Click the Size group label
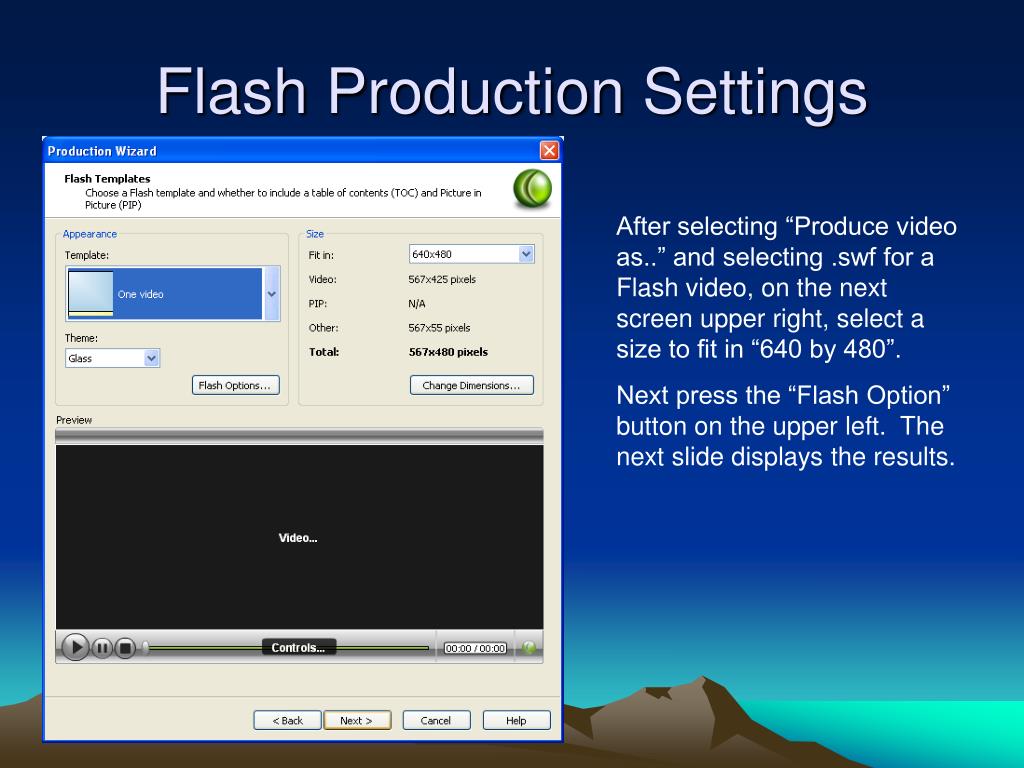This screenshot has height=768, width=1024. click(x=315, y=234)
